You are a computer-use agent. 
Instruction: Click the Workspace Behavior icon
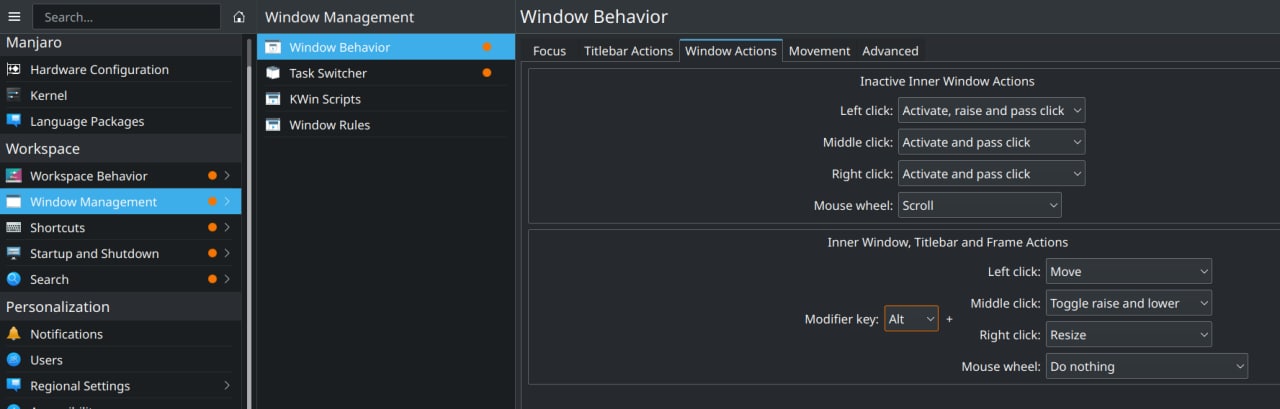13,176
